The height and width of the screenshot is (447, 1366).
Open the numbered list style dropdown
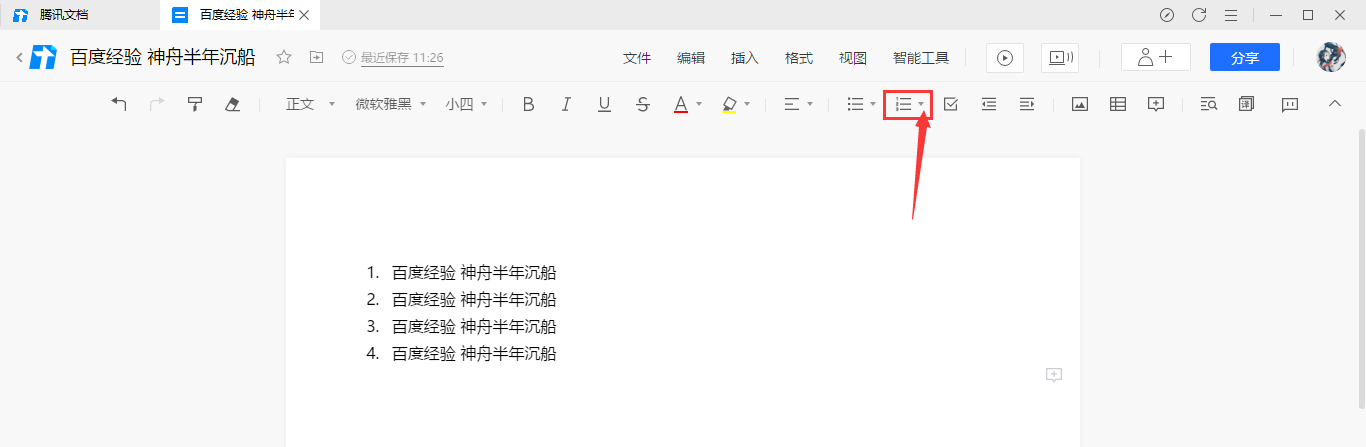click(x=921, y=104)
